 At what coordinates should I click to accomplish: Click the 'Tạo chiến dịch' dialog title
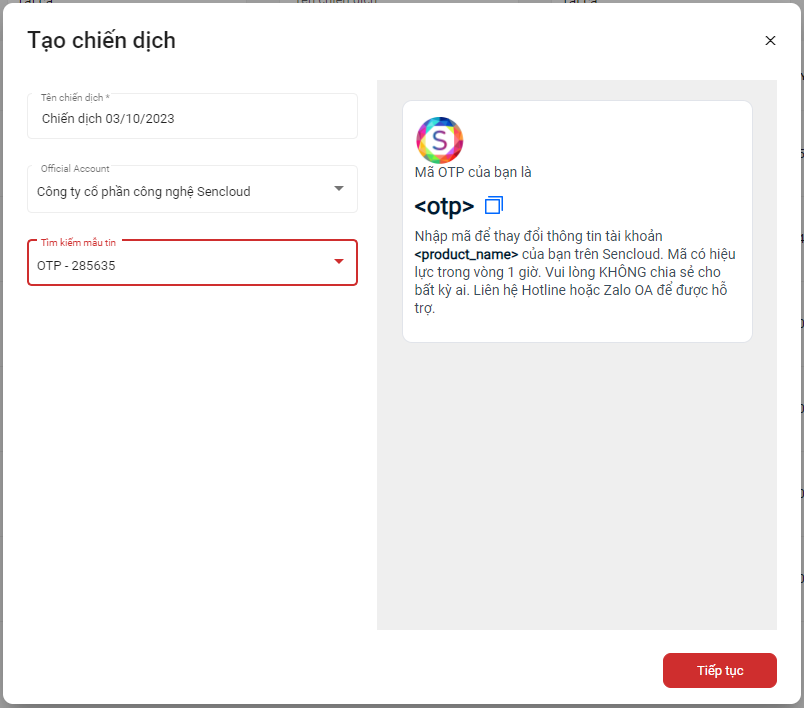(101, 41)
